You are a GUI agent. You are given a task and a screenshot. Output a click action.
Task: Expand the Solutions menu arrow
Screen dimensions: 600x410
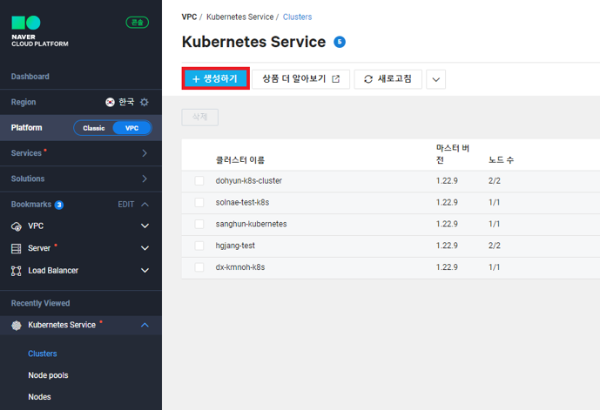coord(144,179)
